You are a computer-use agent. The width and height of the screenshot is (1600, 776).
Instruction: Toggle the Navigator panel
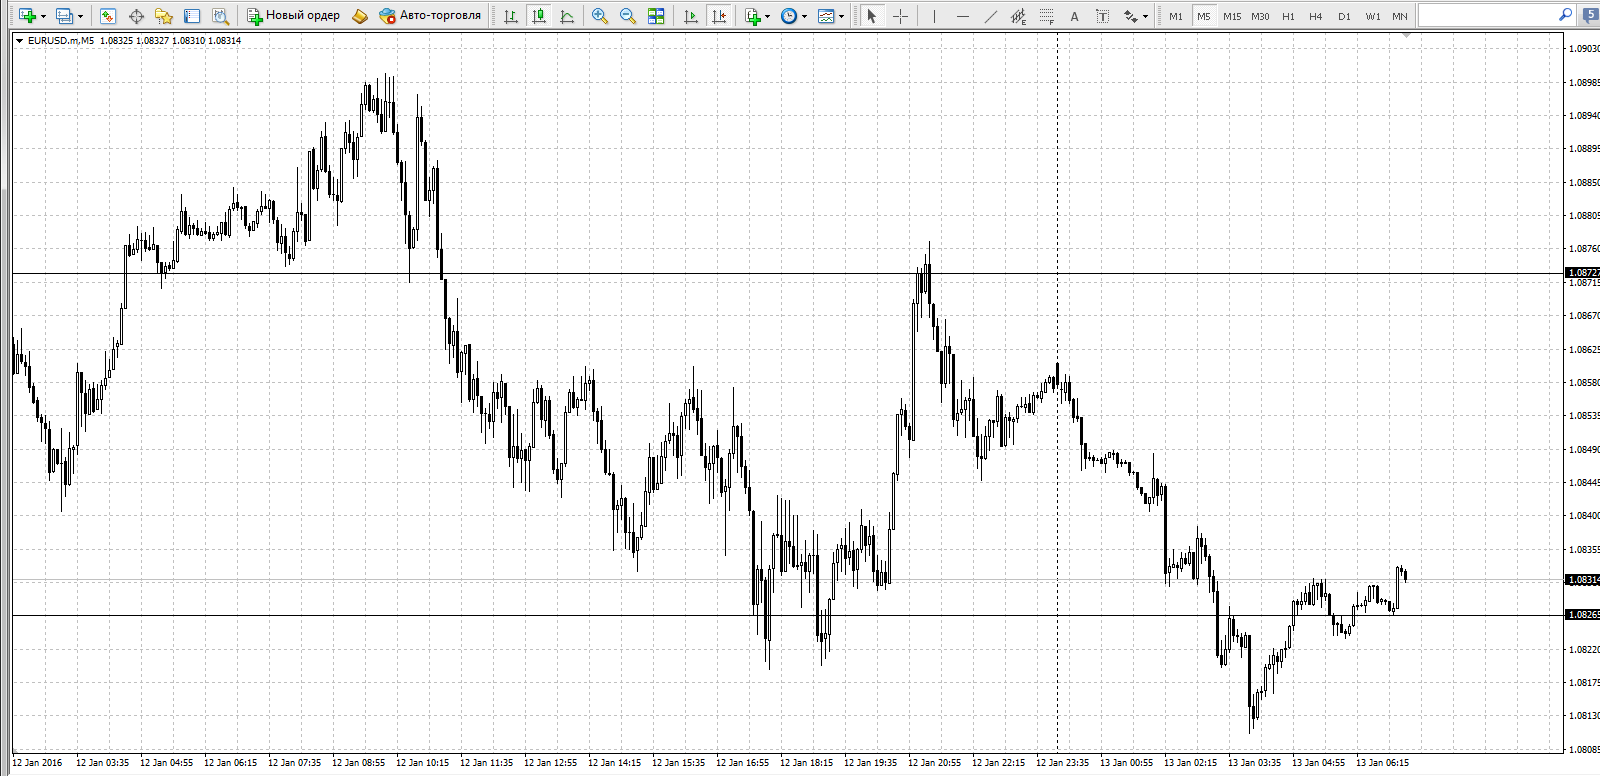tap(164, 16)
